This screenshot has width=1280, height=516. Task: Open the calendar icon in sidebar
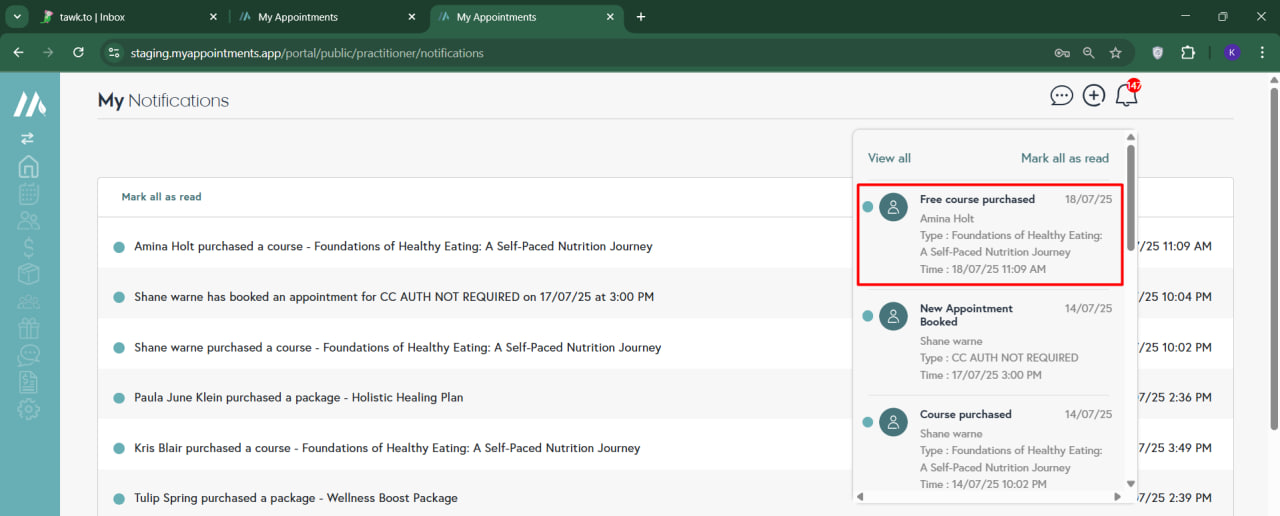pyautogui.click(x=28, y=194)
